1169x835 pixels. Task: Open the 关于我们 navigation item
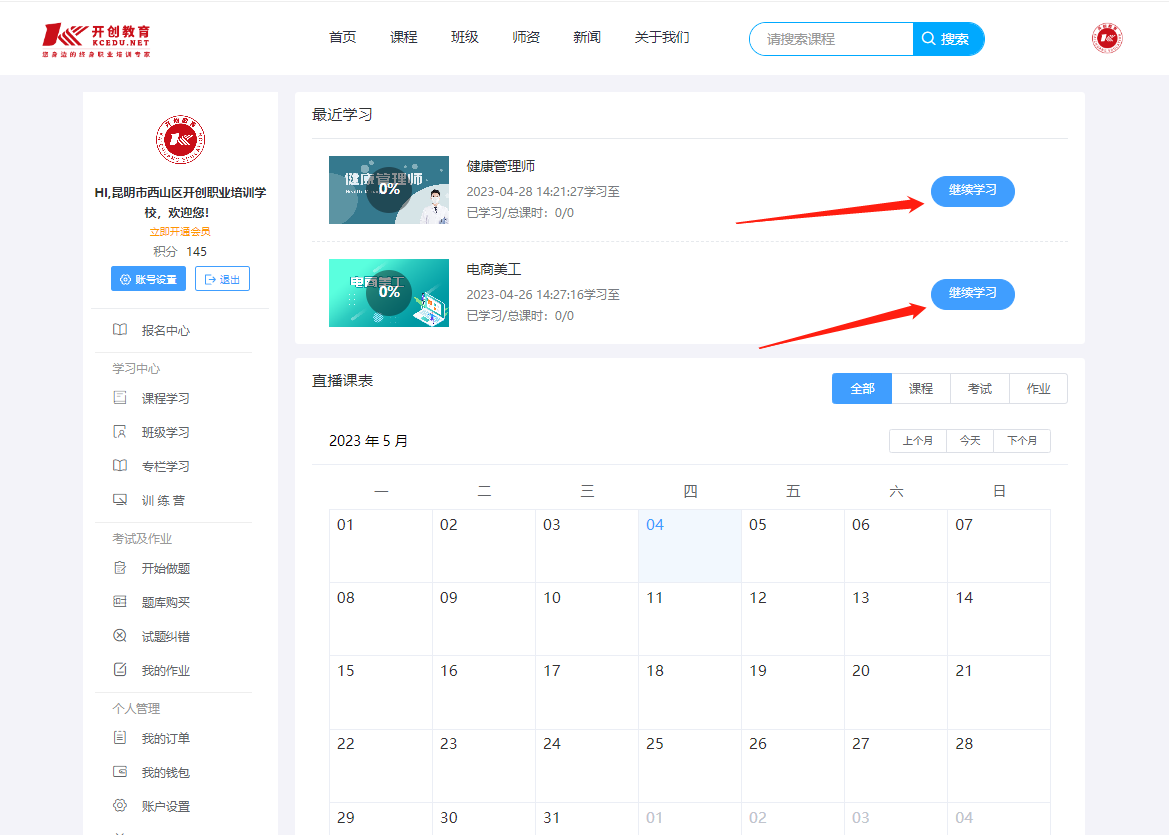pyautogui.click(x=662, y=37)
